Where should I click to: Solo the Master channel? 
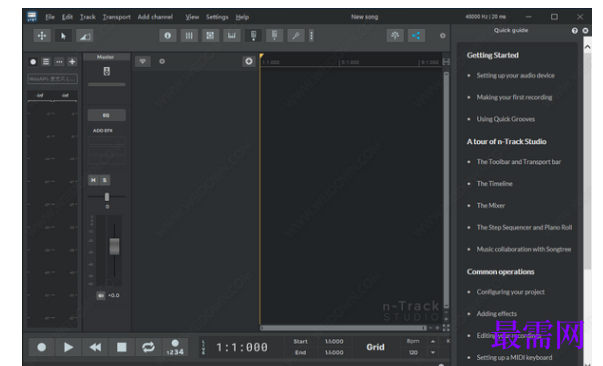coord(105,180)
